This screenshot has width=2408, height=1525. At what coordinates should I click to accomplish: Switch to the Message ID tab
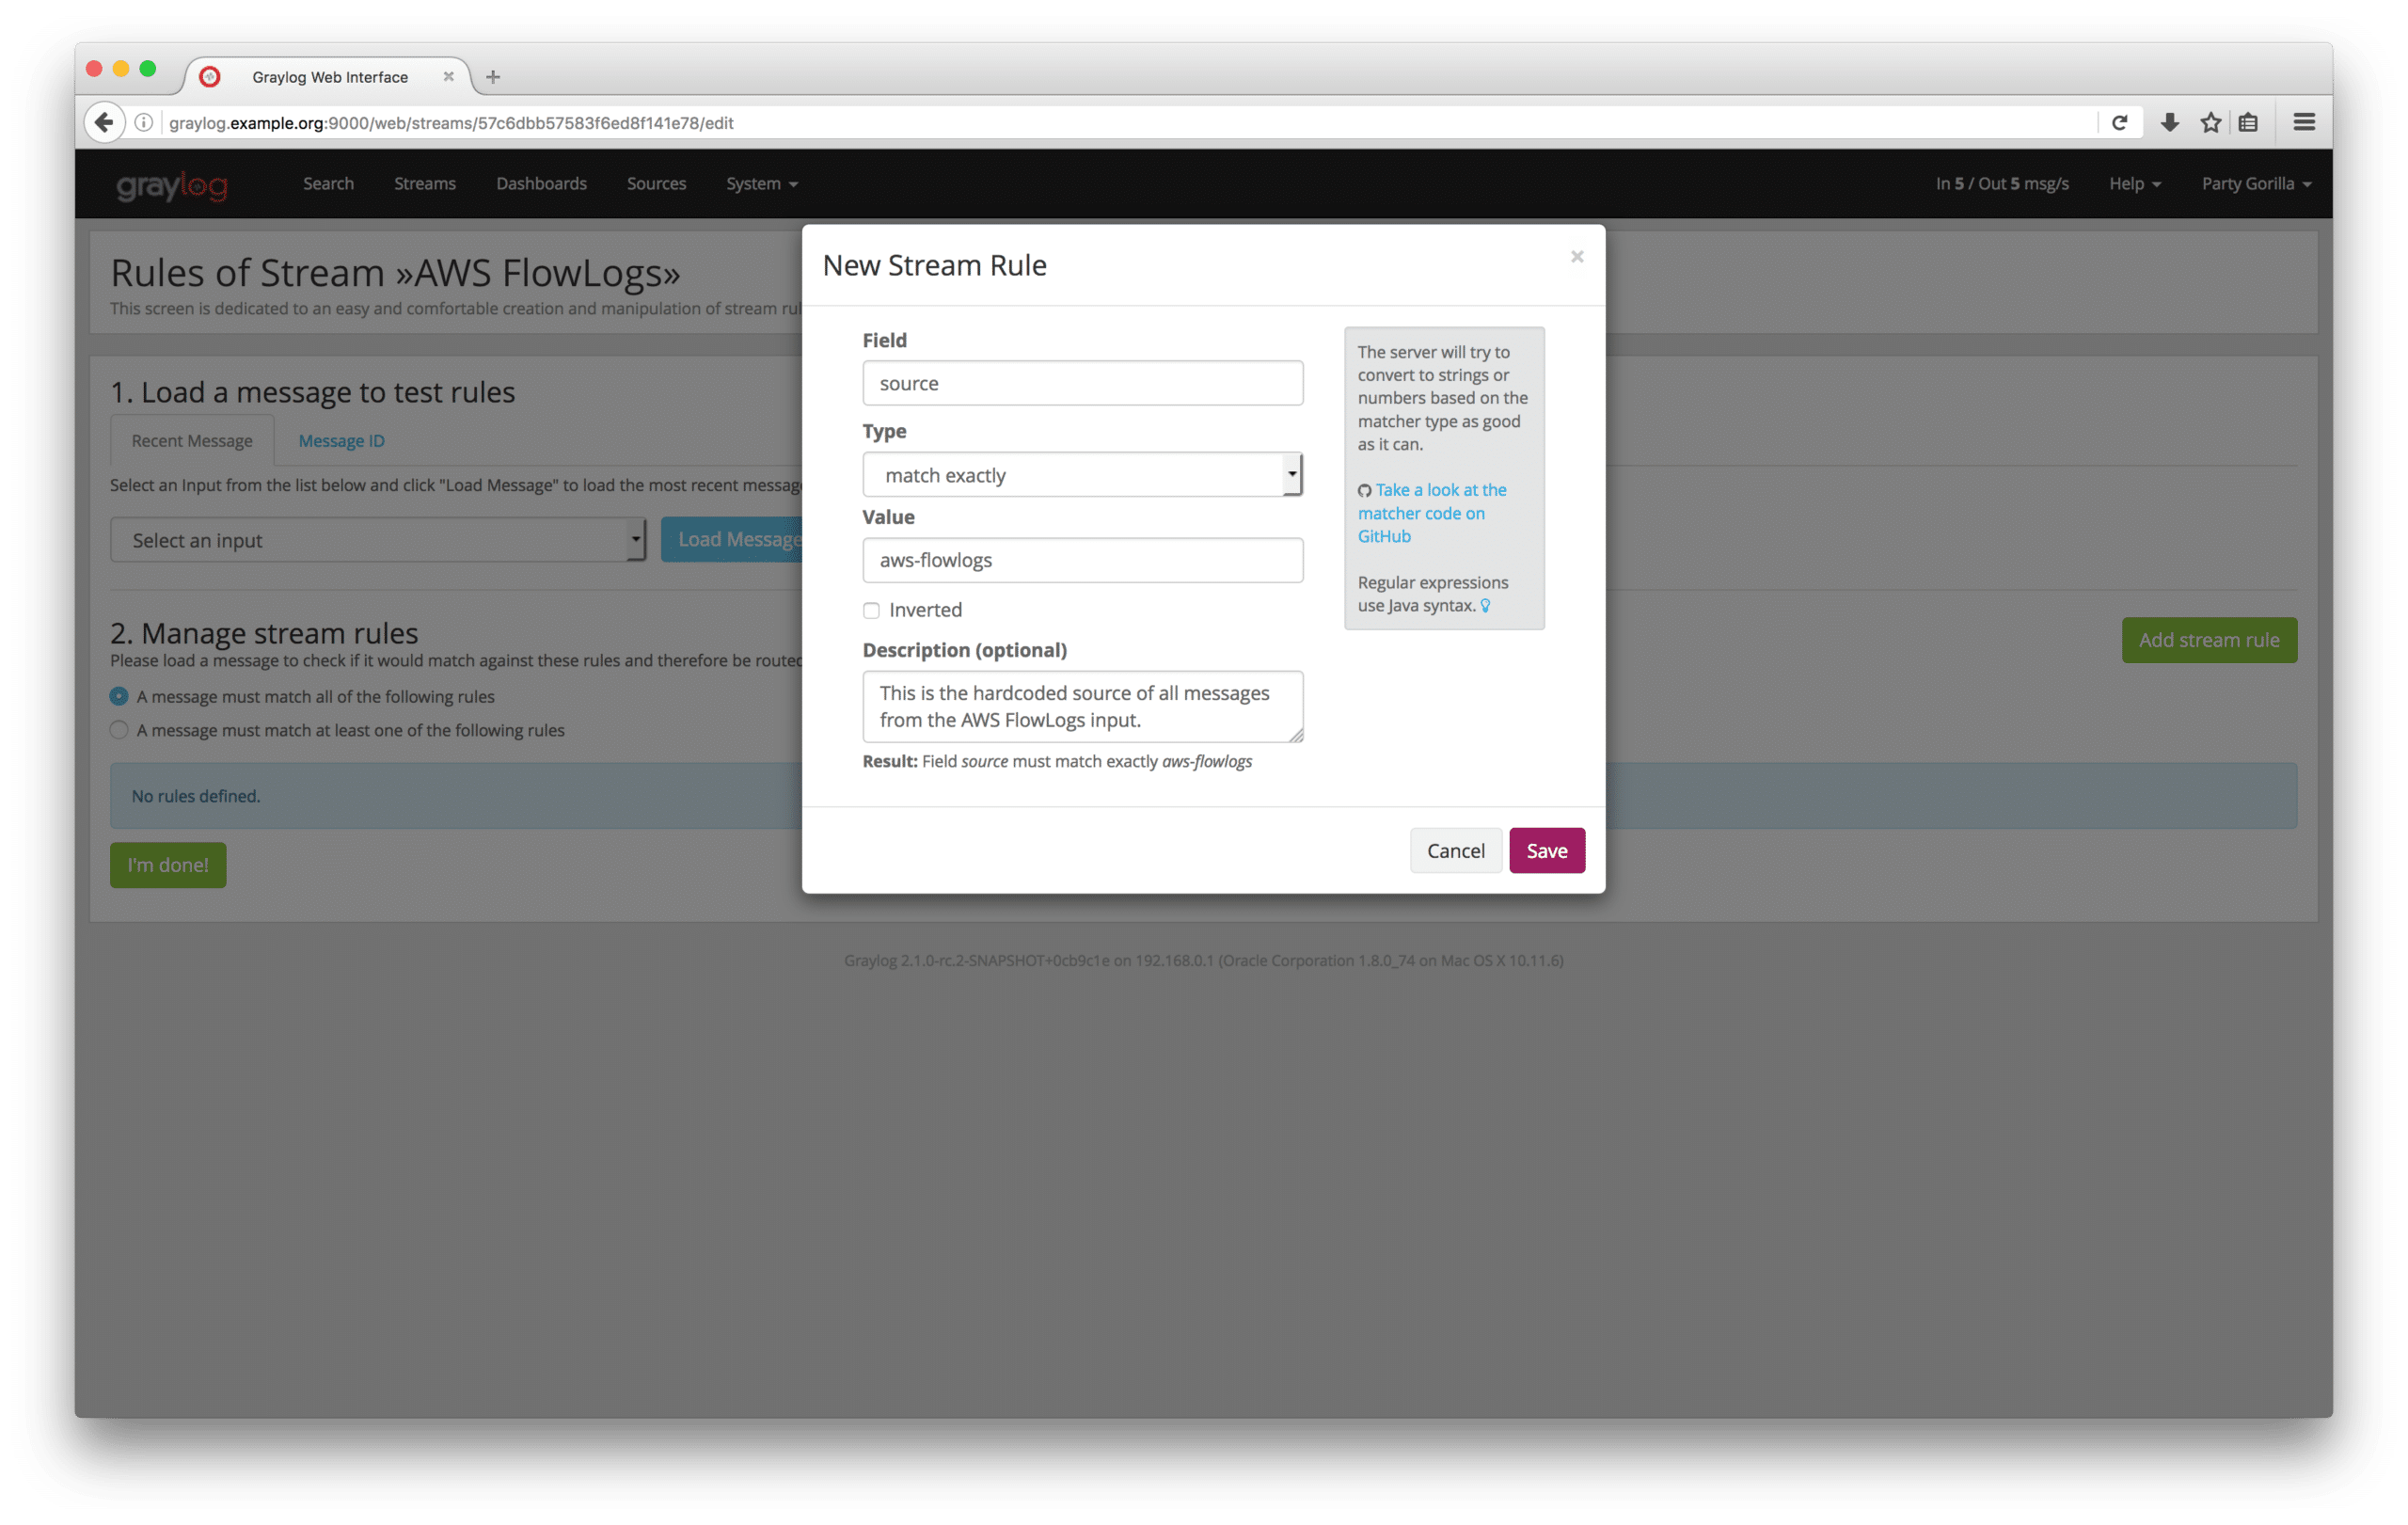click(x=341, y=441)
